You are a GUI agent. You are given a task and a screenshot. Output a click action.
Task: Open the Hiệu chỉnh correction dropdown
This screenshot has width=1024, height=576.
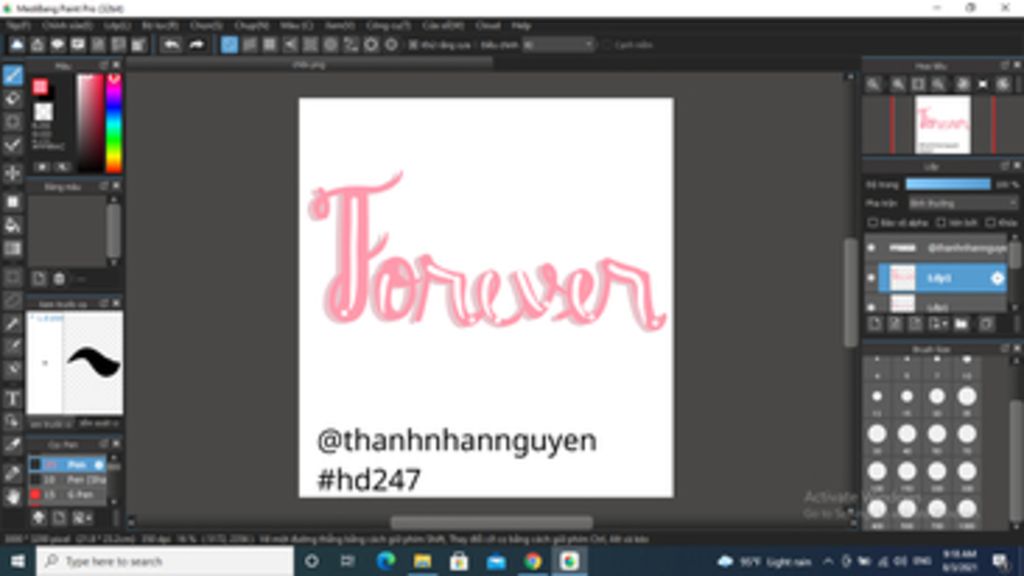558,44
